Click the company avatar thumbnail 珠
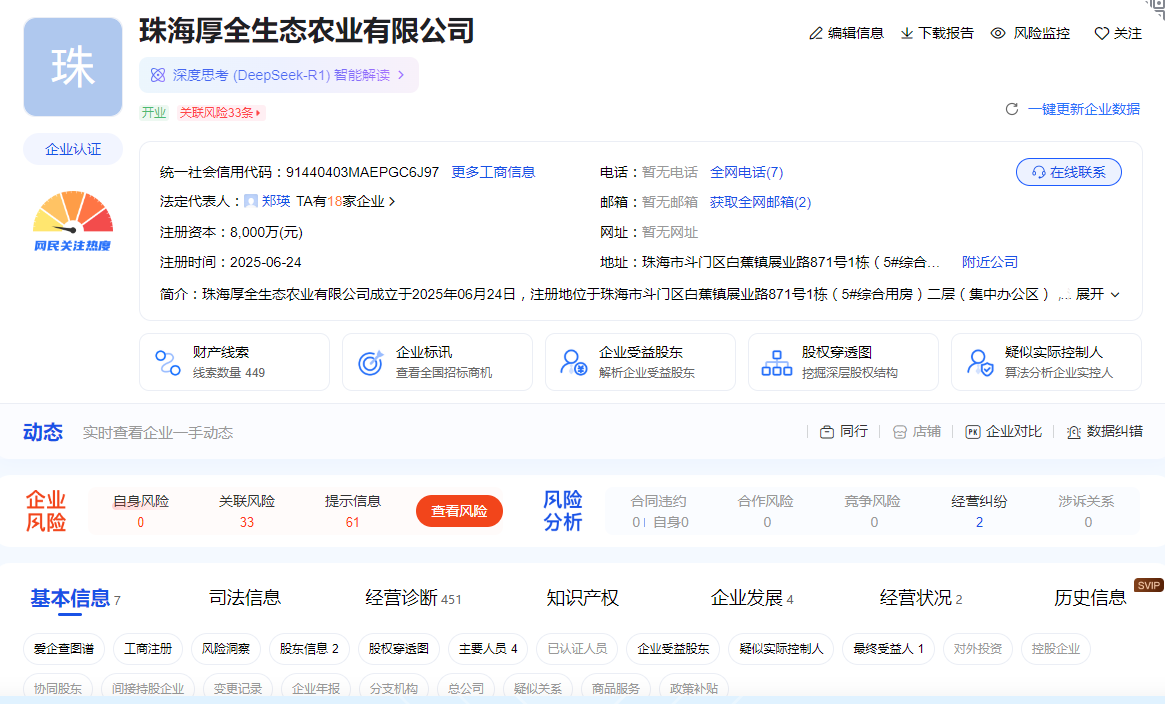This screenshot has width=1165, height=704. [x=73, y=67]
